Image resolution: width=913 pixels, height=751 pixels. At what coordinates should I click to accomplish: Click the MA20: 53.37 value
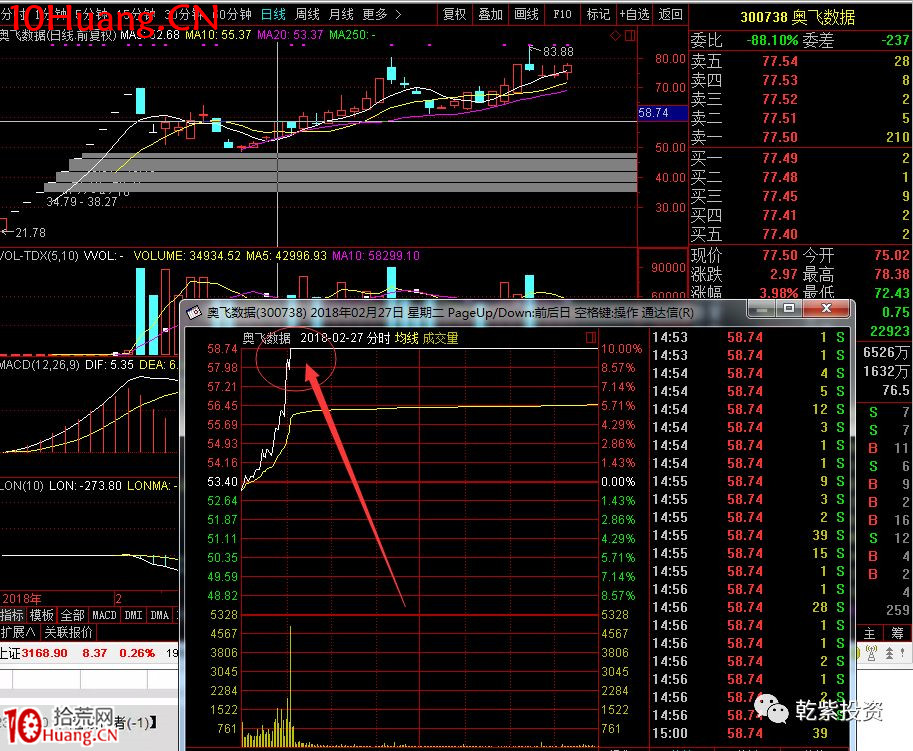click(290, 35)
